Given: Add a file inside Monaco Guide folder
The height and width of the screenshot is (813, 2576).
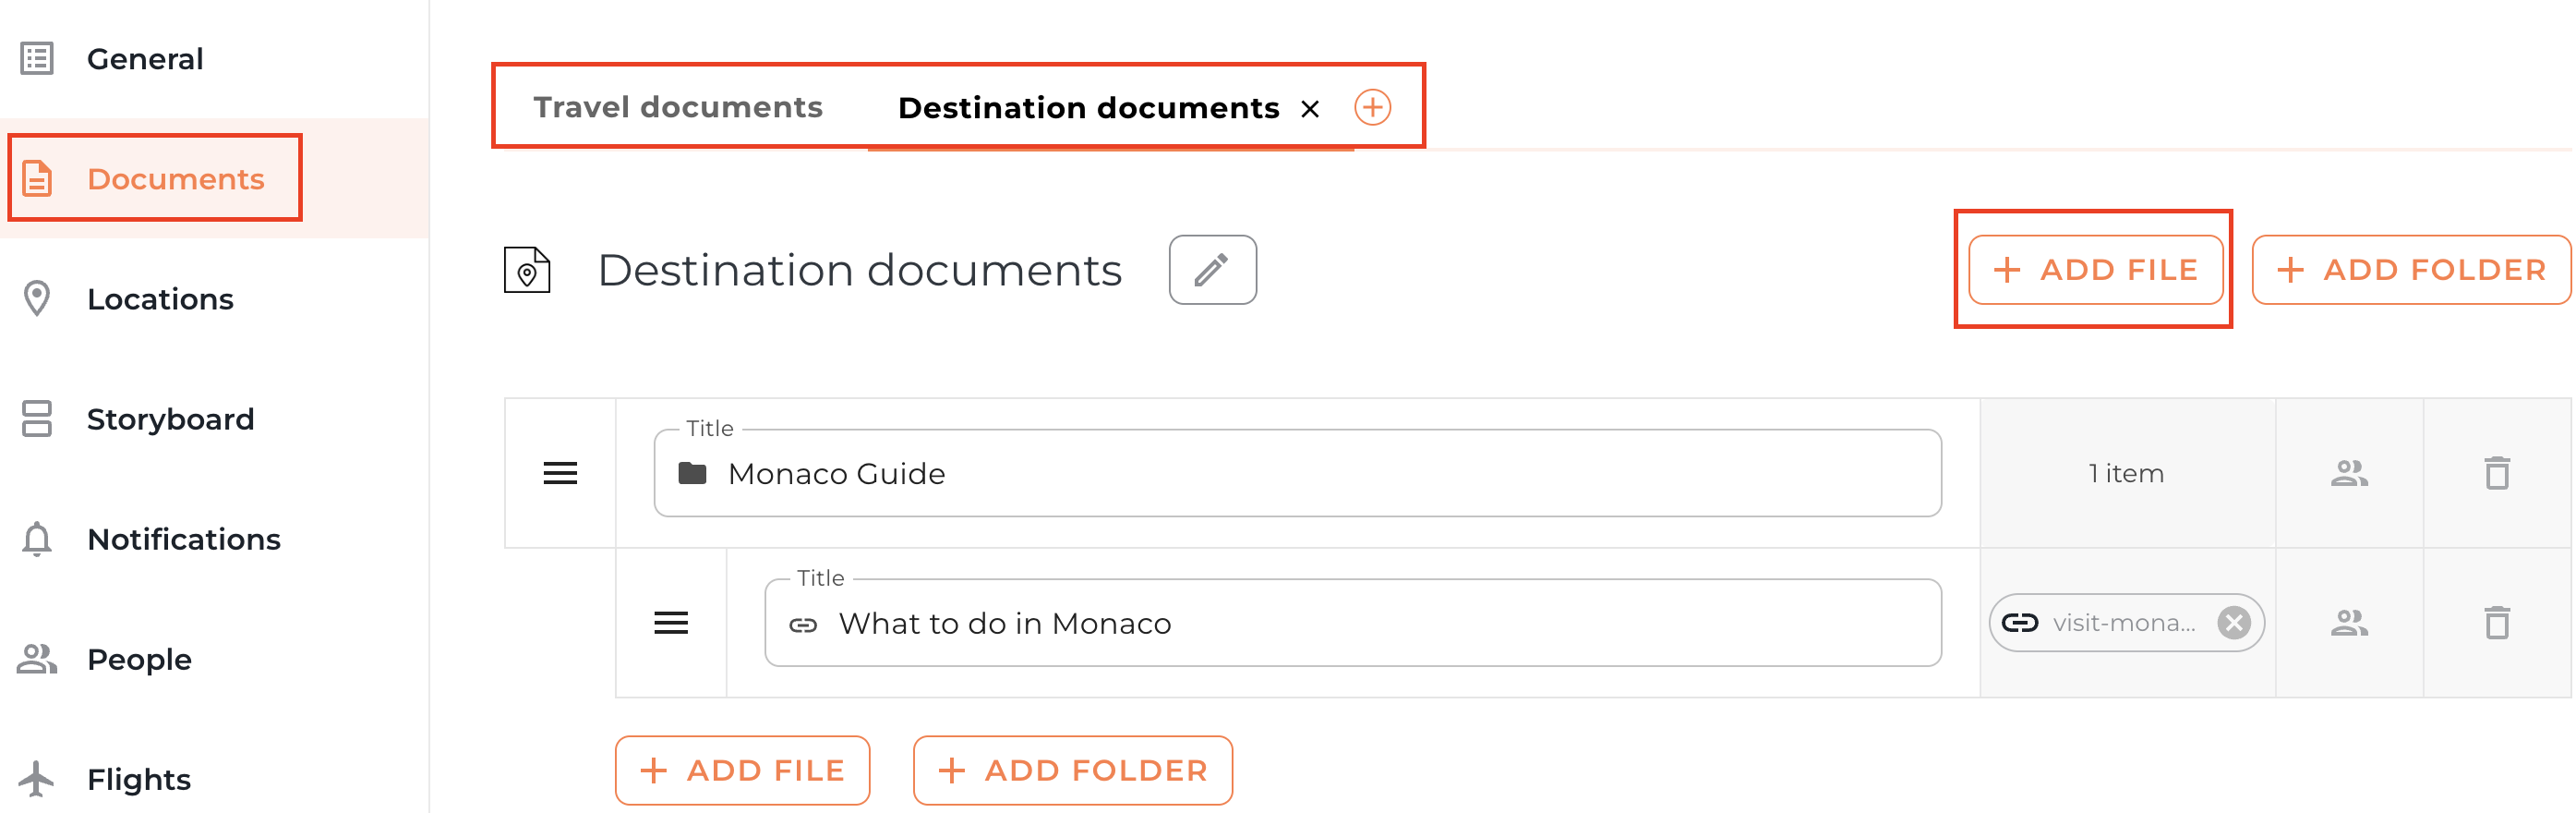Looking at the screenshot, I should 742,770.
